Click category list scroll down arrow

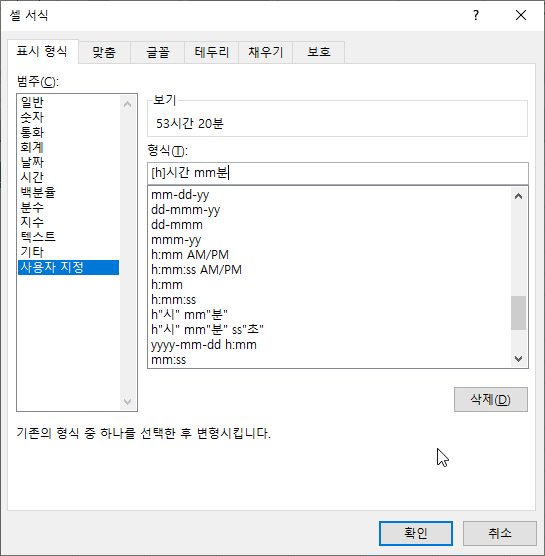click(x=128, y=401)
